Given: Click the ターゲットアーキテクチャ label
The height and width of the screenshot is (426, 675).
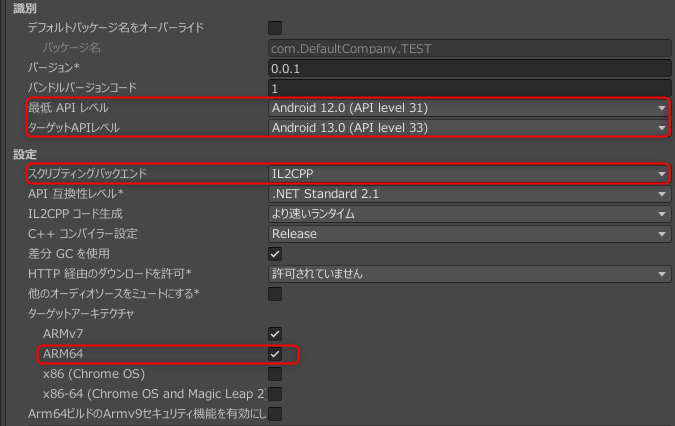Looking at the screenshot, I should pyautogui.click(x=81, y=314).
